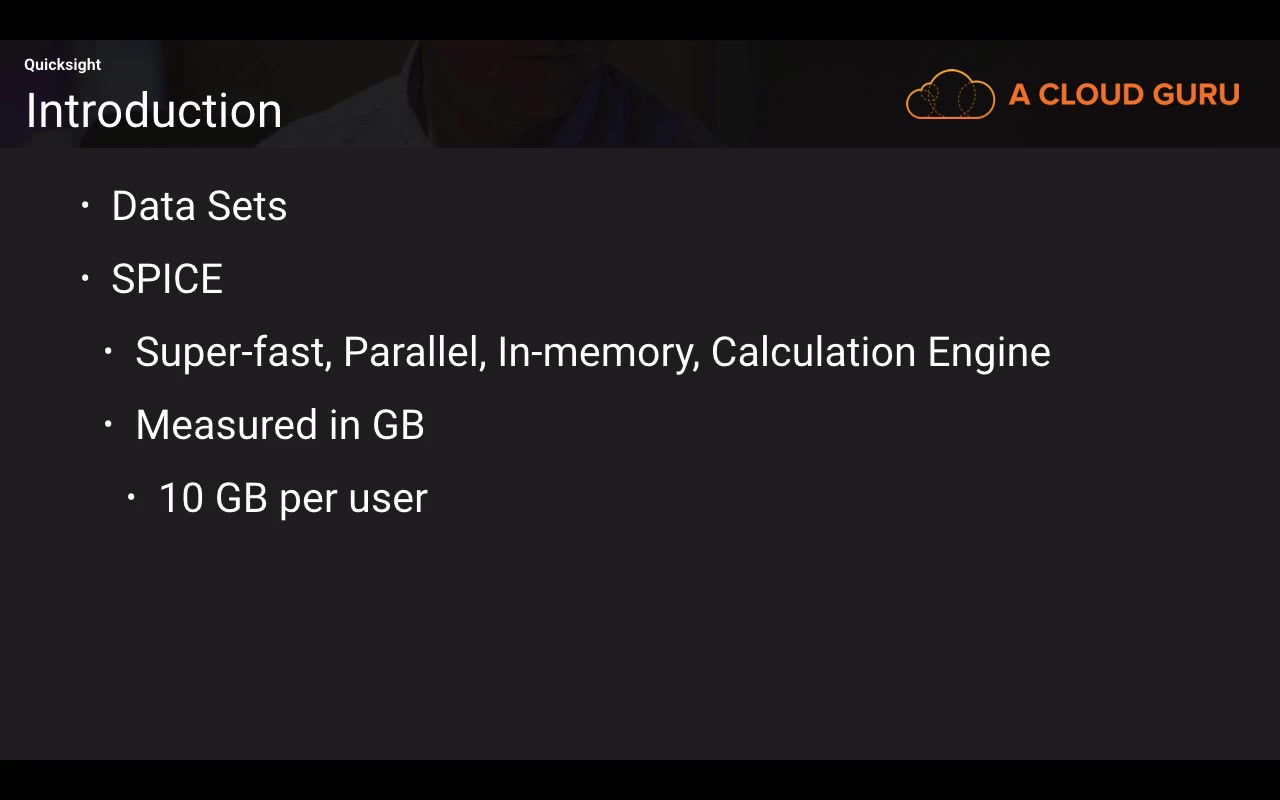Click the bullet dot before 10 GB per user

pyautogui.click(x=131, y=498)
